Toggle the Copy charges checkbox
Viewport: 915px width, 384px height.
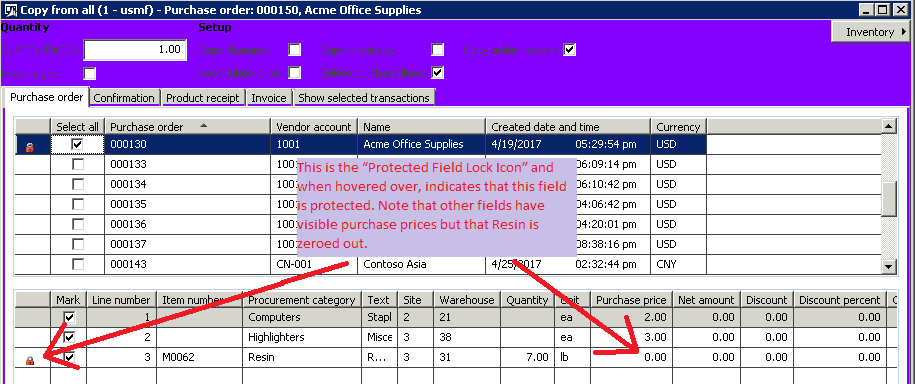tap(295, 50)
